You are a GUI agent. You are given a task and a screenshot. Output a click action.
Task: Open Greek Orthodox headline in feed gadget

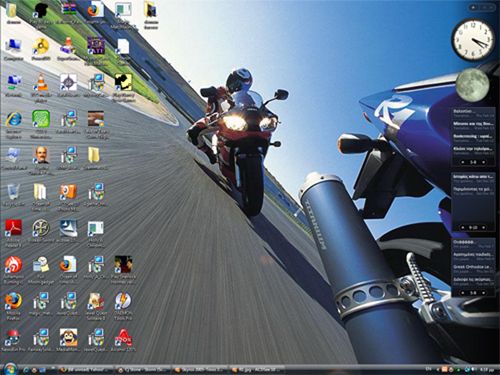[473, 267]
